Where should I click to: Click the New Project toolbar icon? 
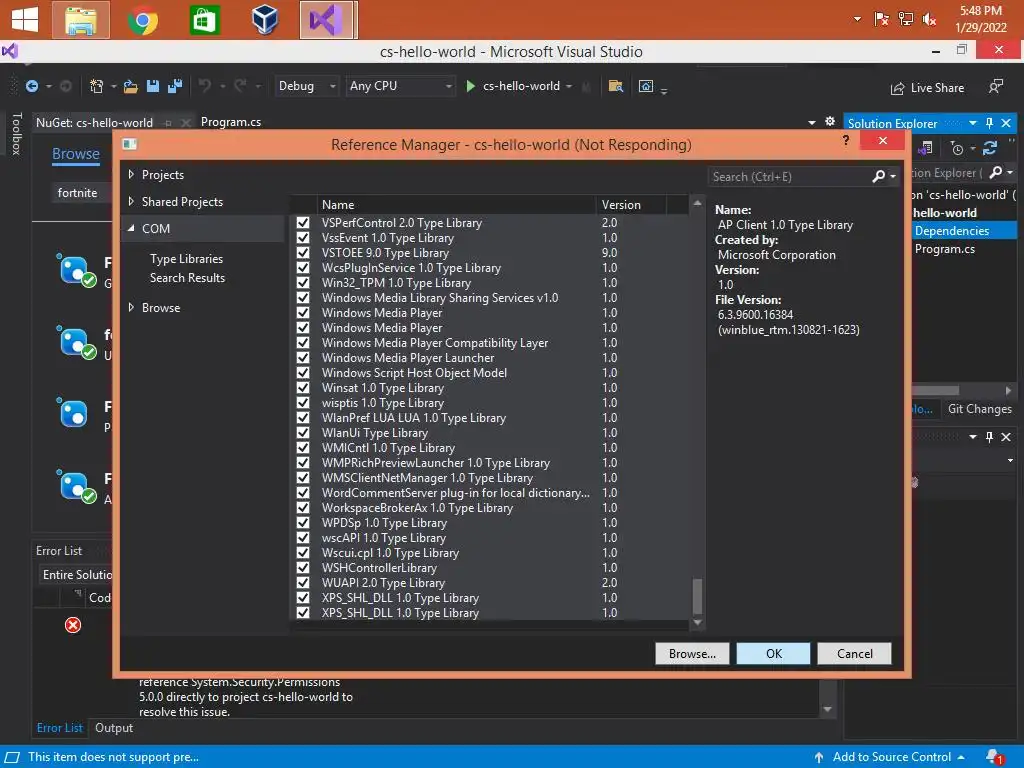click(x=97, y=86)
